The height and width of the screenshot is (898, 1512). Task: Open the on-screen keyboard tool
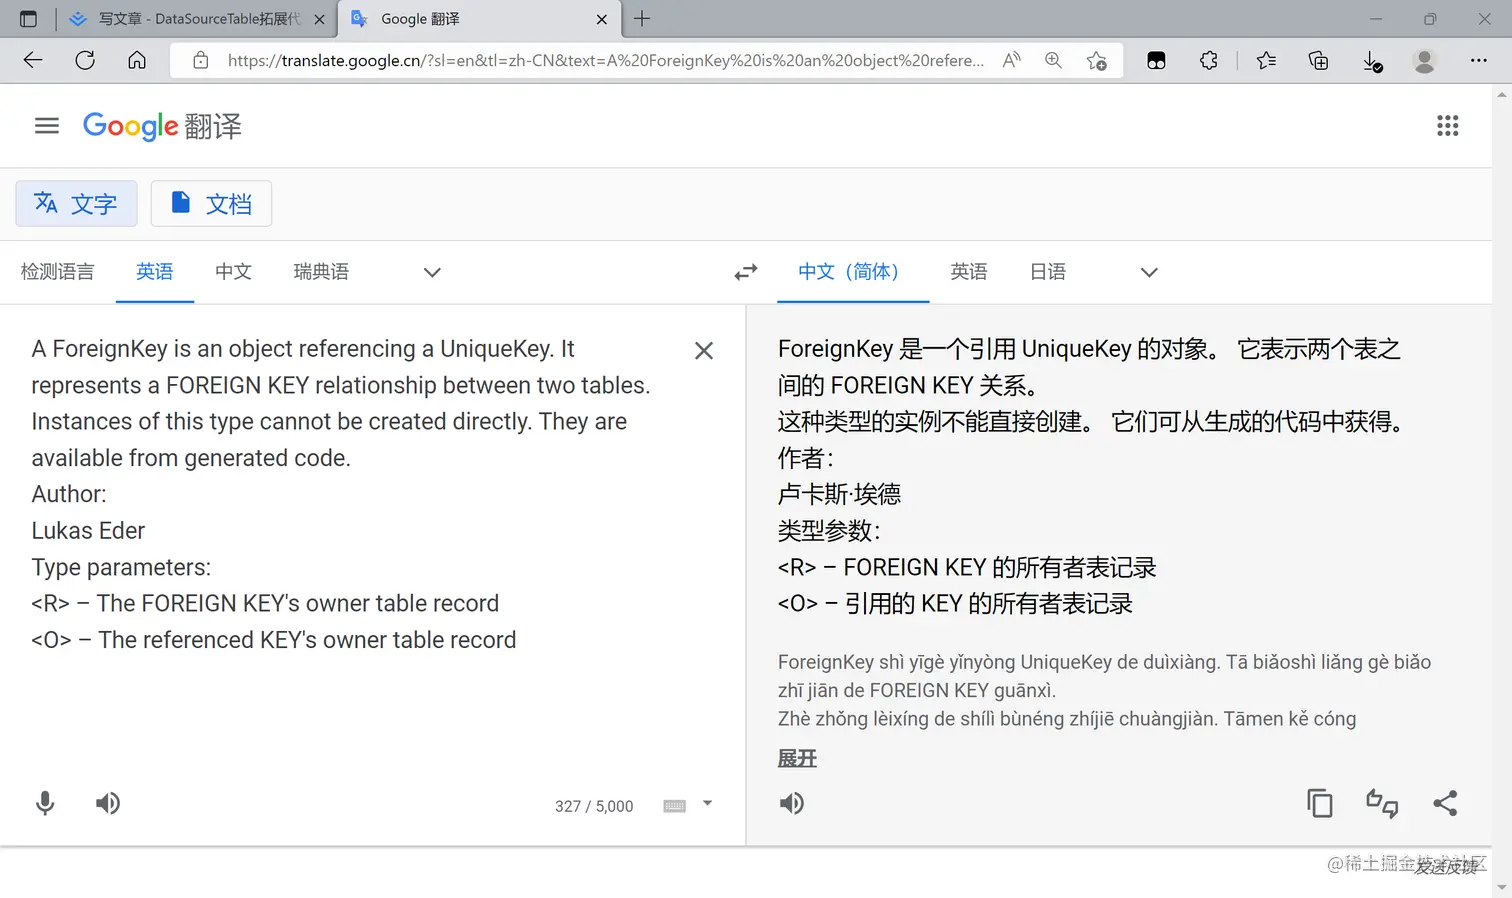pos(675,806)
